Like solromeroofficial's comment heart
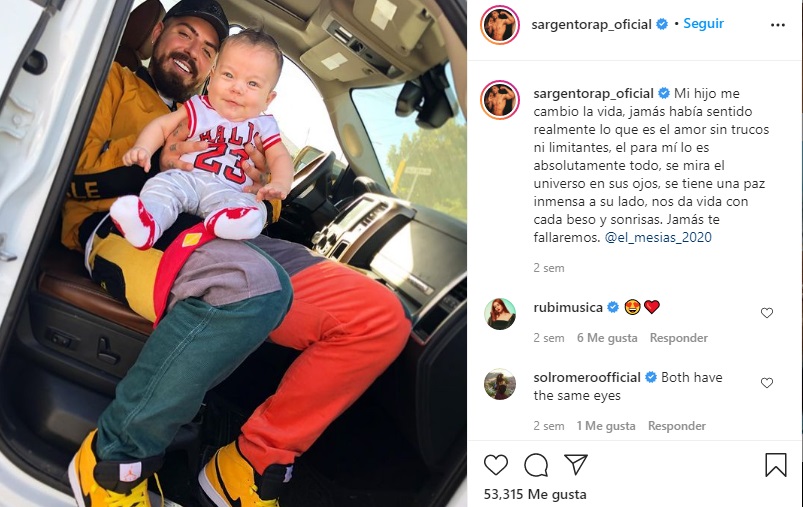The height and width of the screenshot is (507, 803). (x=767, y=383)
